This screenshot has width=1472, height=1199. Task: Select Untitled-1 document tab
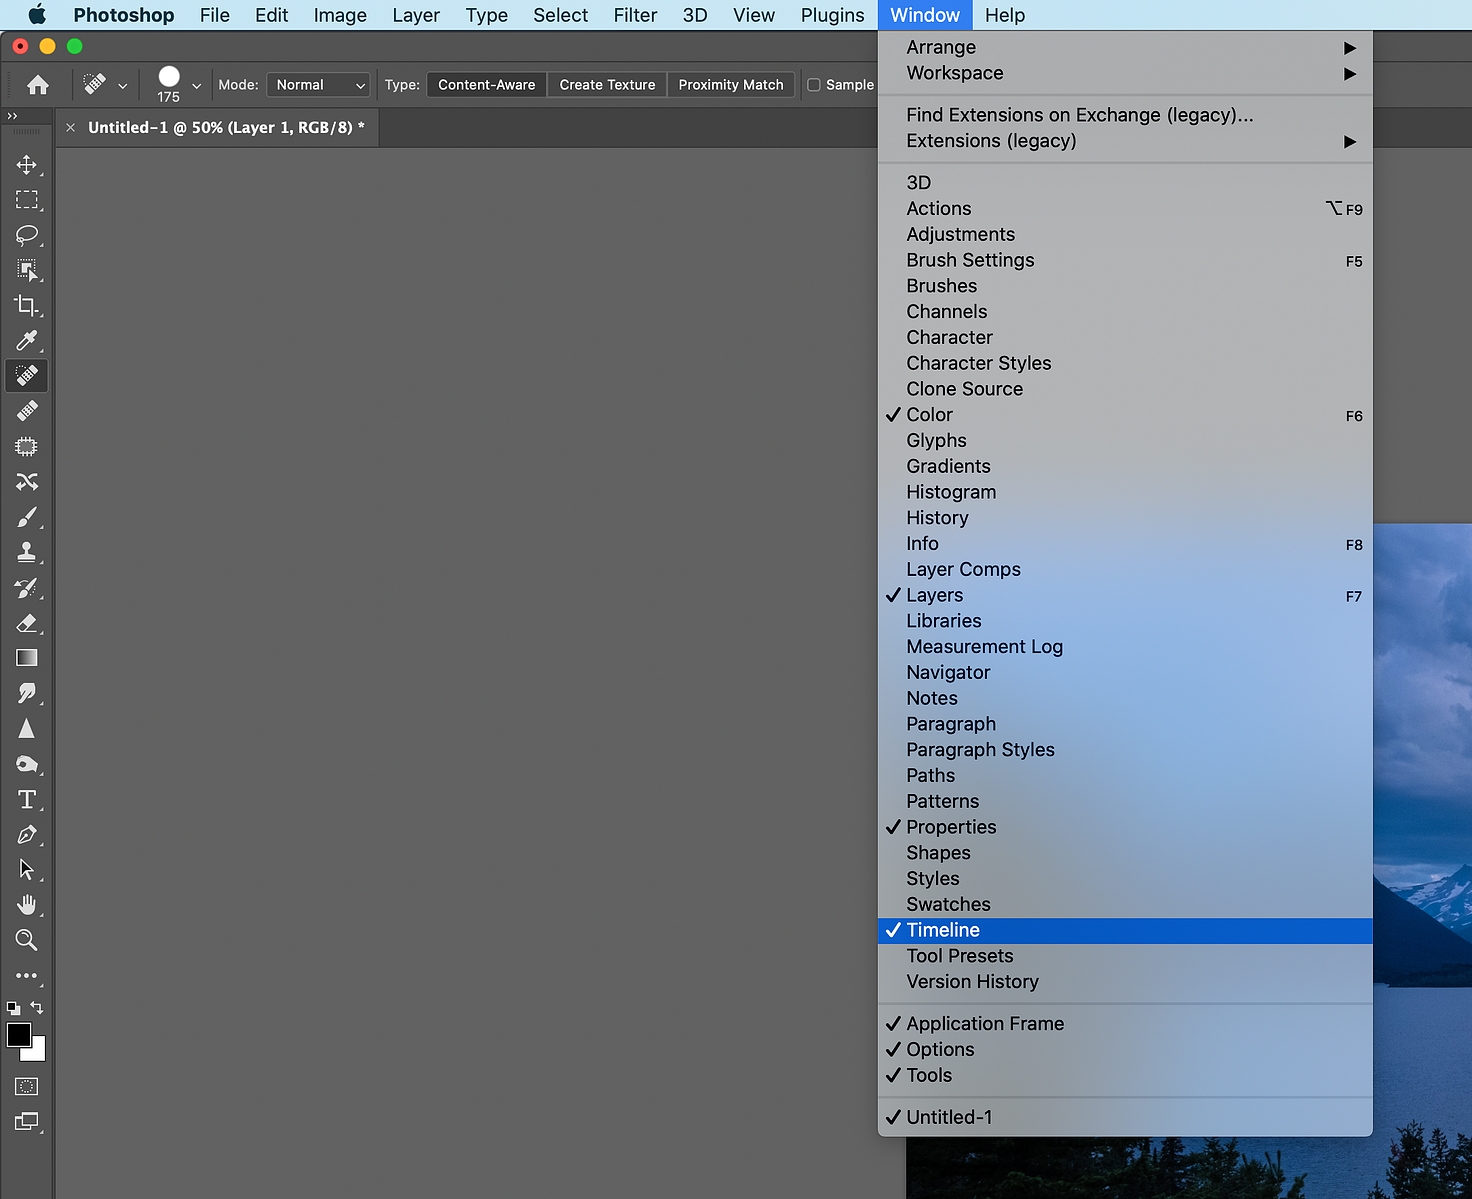[x=226, y=128]
